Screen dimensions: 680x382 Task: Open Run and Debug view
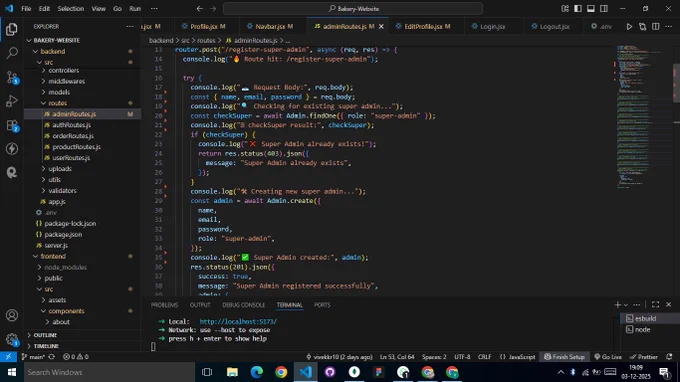point(12,101)
